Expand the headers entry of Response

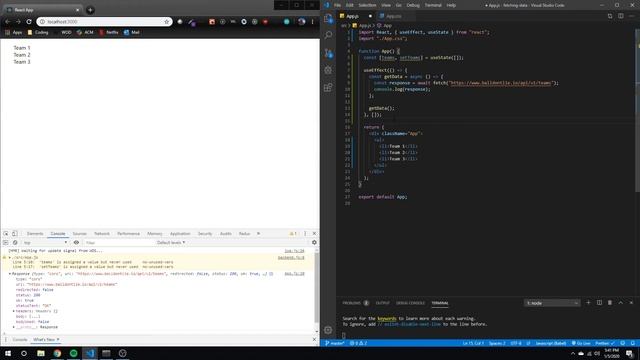(x=14, y=311)
